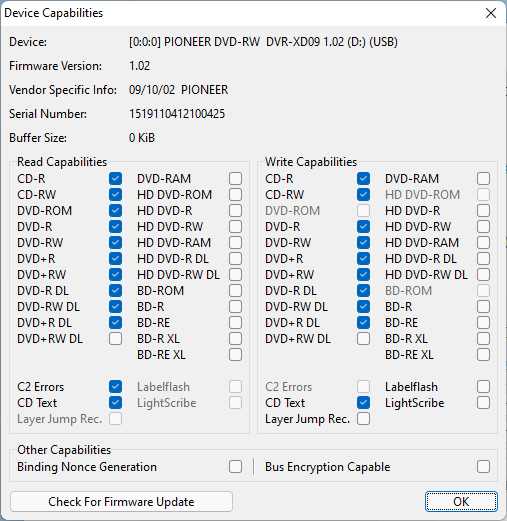Image resolution: width=507 pixels, height=521 pixels.
Task: Toggle DVD+R checkbox under Write Capabilities
Action: click(x=363, y=259)
